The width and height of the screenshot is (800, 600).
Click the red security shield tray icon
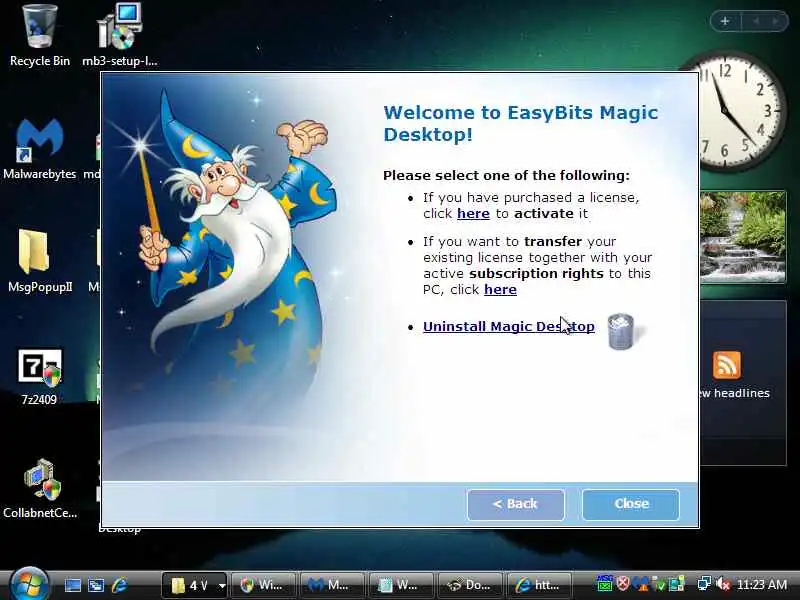pos(622,583)
